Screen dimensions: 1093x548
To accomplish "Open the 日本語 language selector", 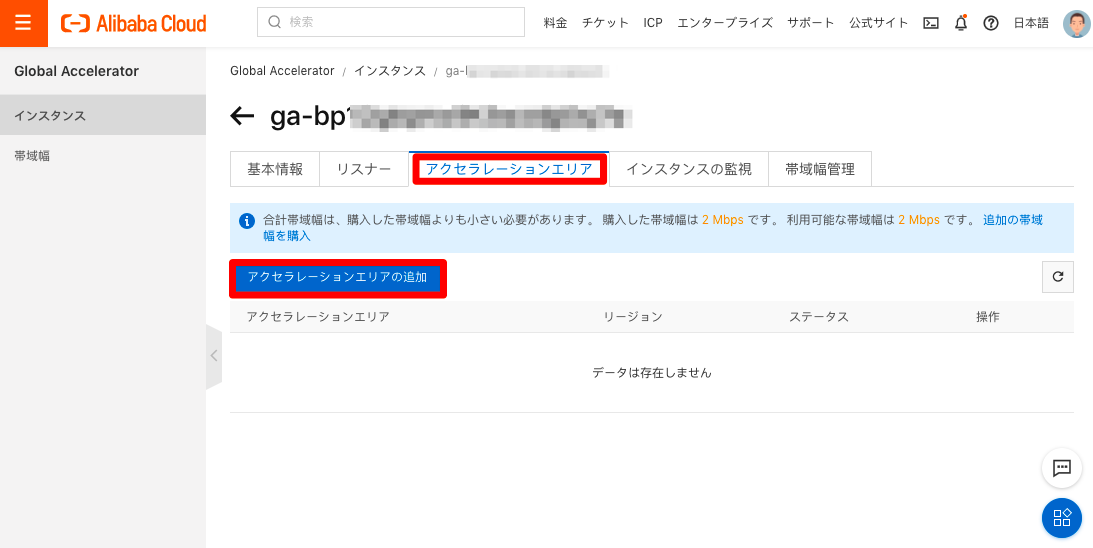I will click(x=1031, y=23).
